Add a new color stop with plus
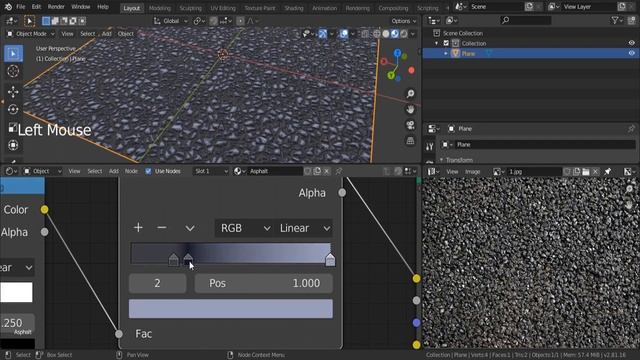This screenshot has height=360, width=640. 138,228
